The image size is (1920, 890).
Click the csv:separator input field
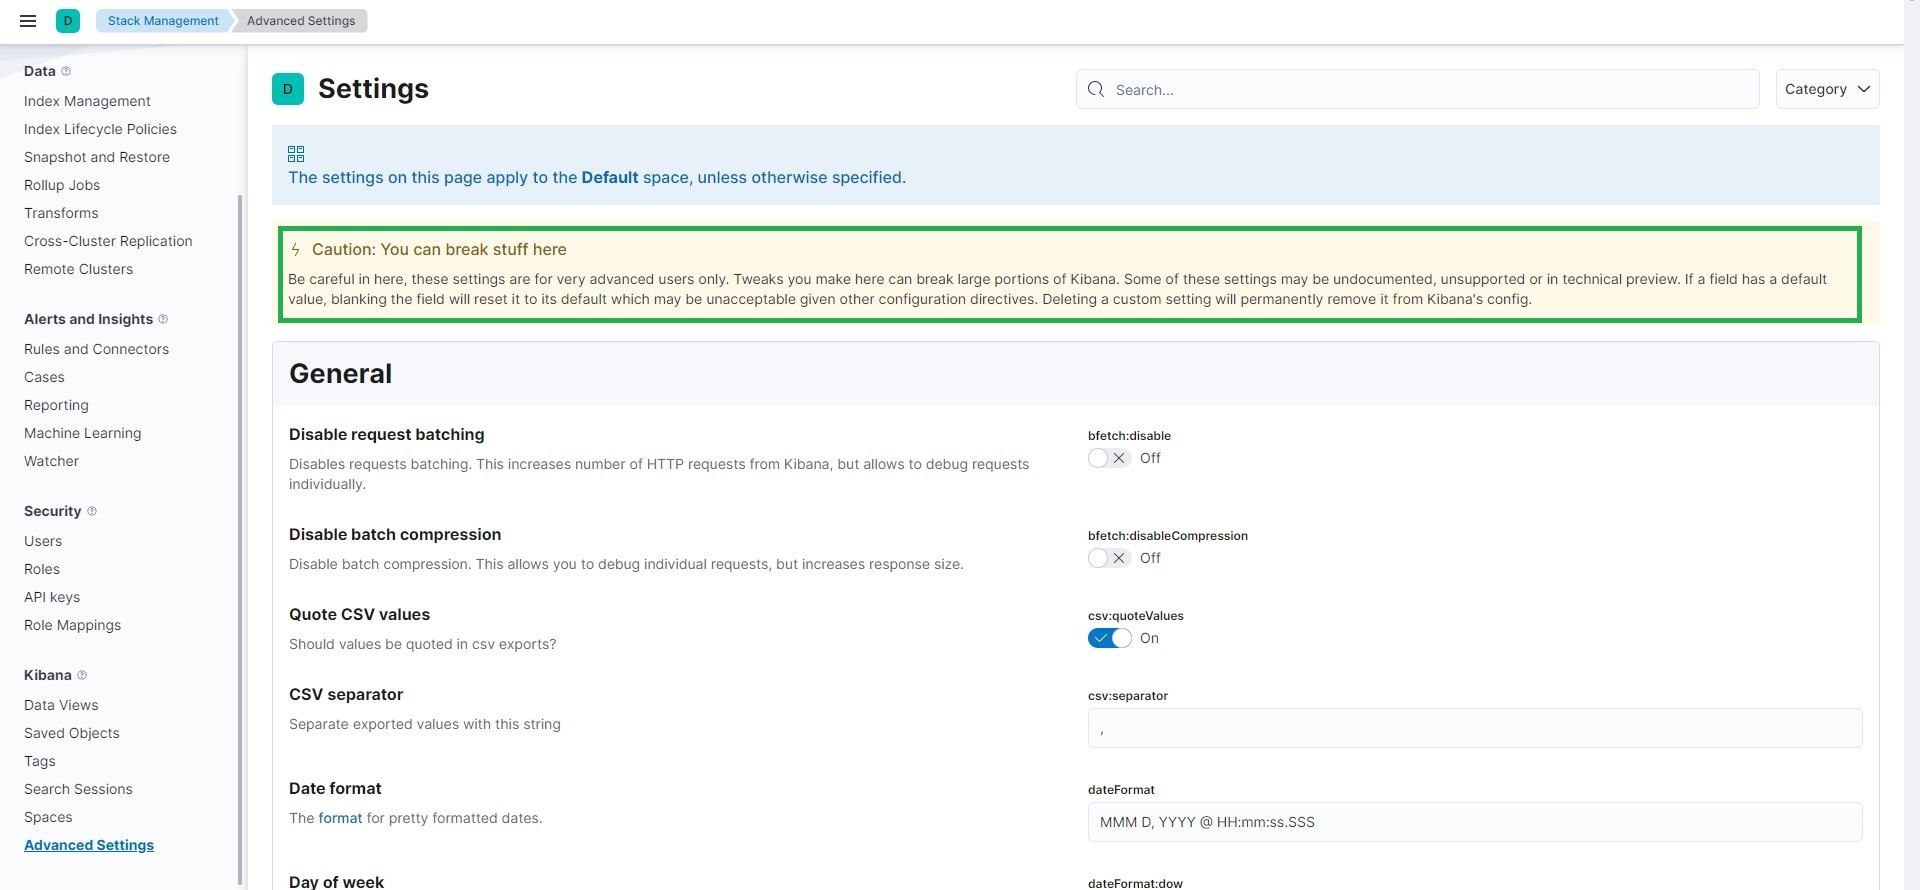1475,728
